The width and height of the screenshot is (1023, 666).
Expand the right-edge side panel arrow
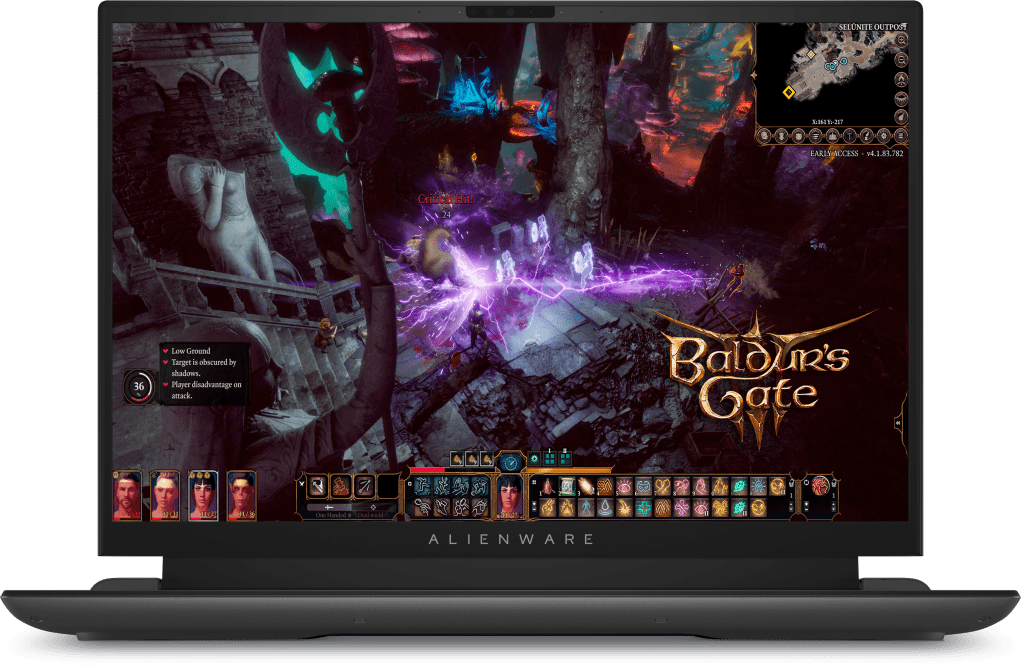tap(899, 423)
